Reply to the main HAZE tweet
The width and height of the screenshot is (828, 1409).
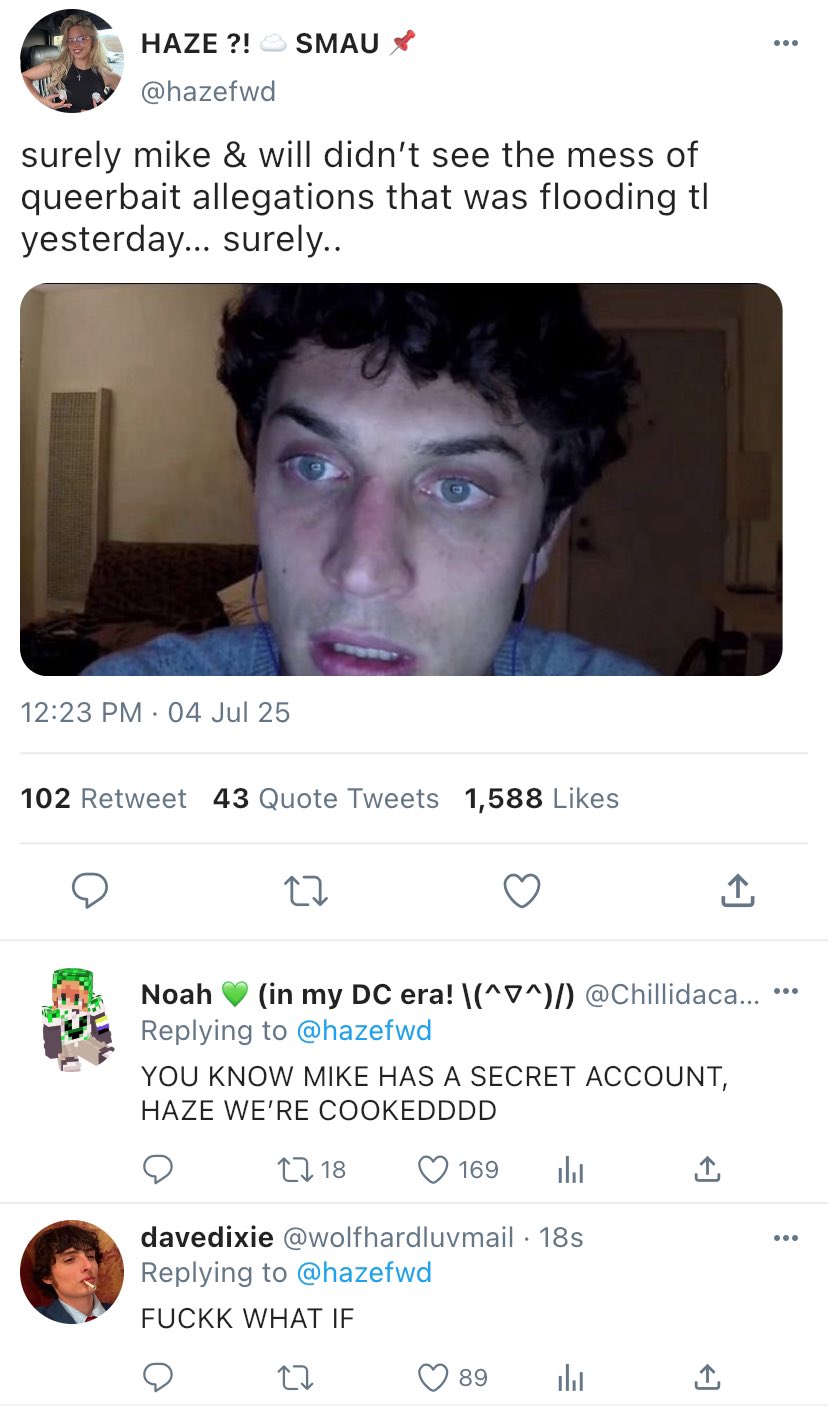click(x=90, y=890)
